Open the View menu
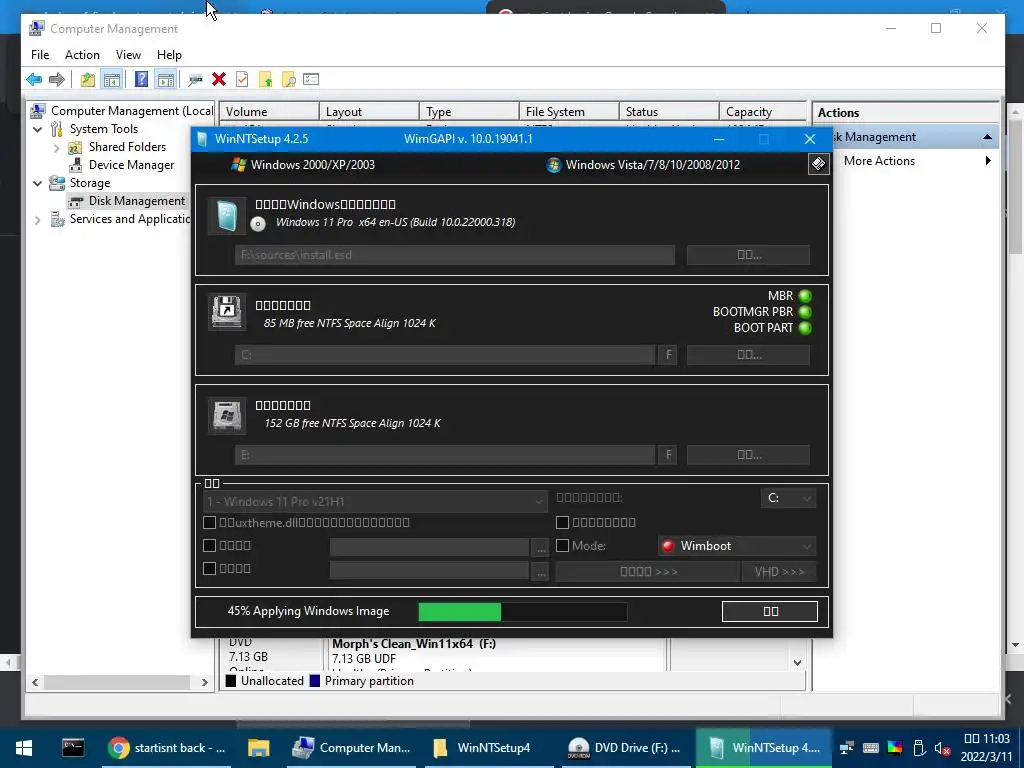1024x768 pixels. click(x=128, y=55)
